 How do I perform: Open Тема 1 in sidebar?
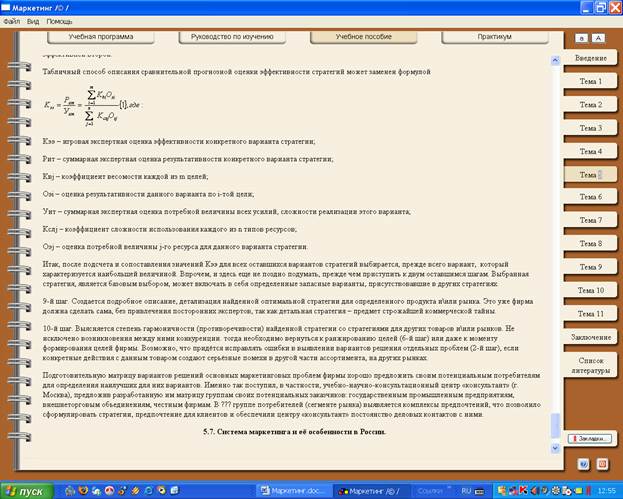point(590,81)
